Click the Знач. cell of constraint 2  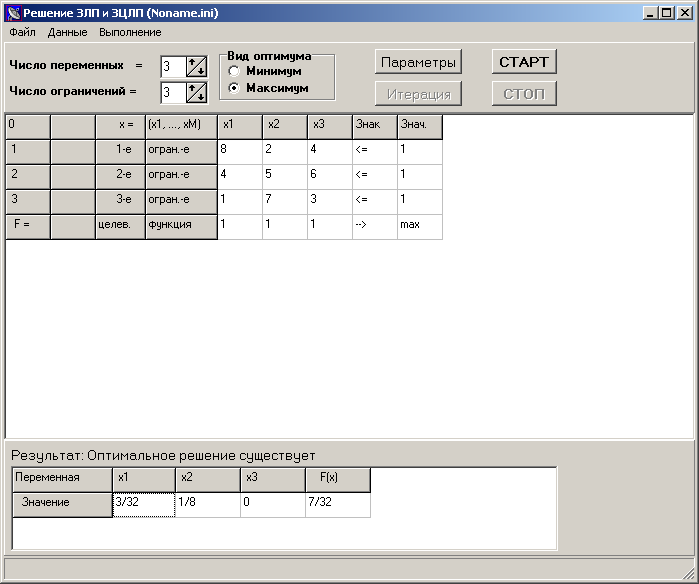point(420,177)
